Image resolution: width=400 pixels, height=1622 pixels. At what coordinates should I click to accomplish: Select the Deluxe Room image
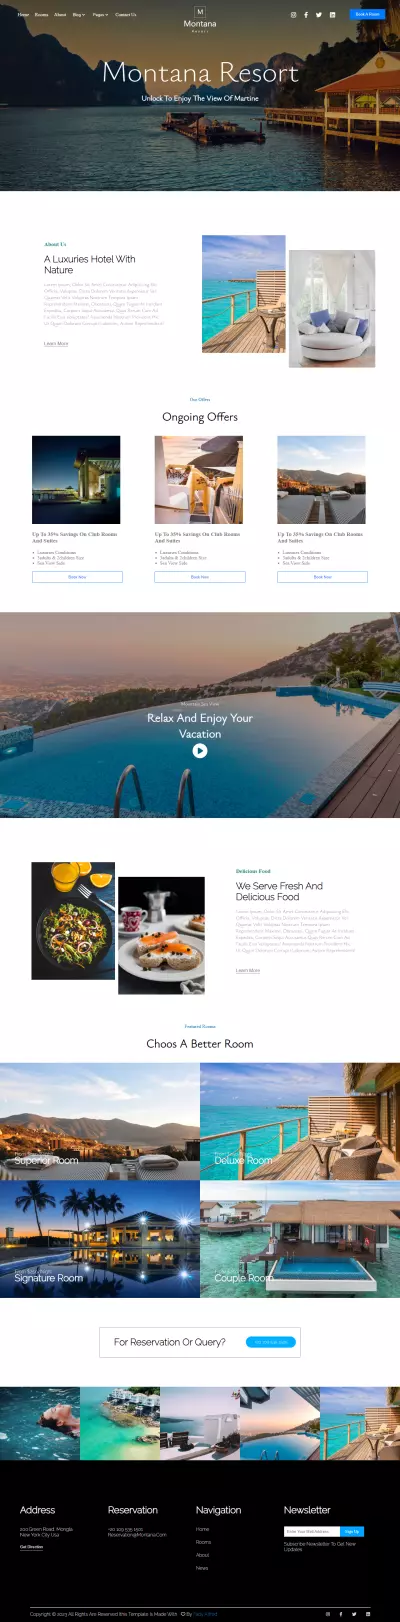300,1121
